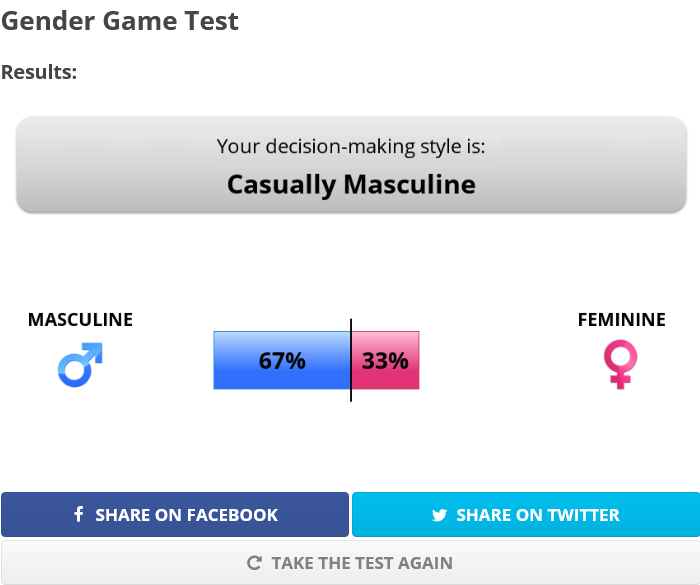Screen dimensions: 700x585
Task: Click the FEMININE label
Action: point(621,320)
